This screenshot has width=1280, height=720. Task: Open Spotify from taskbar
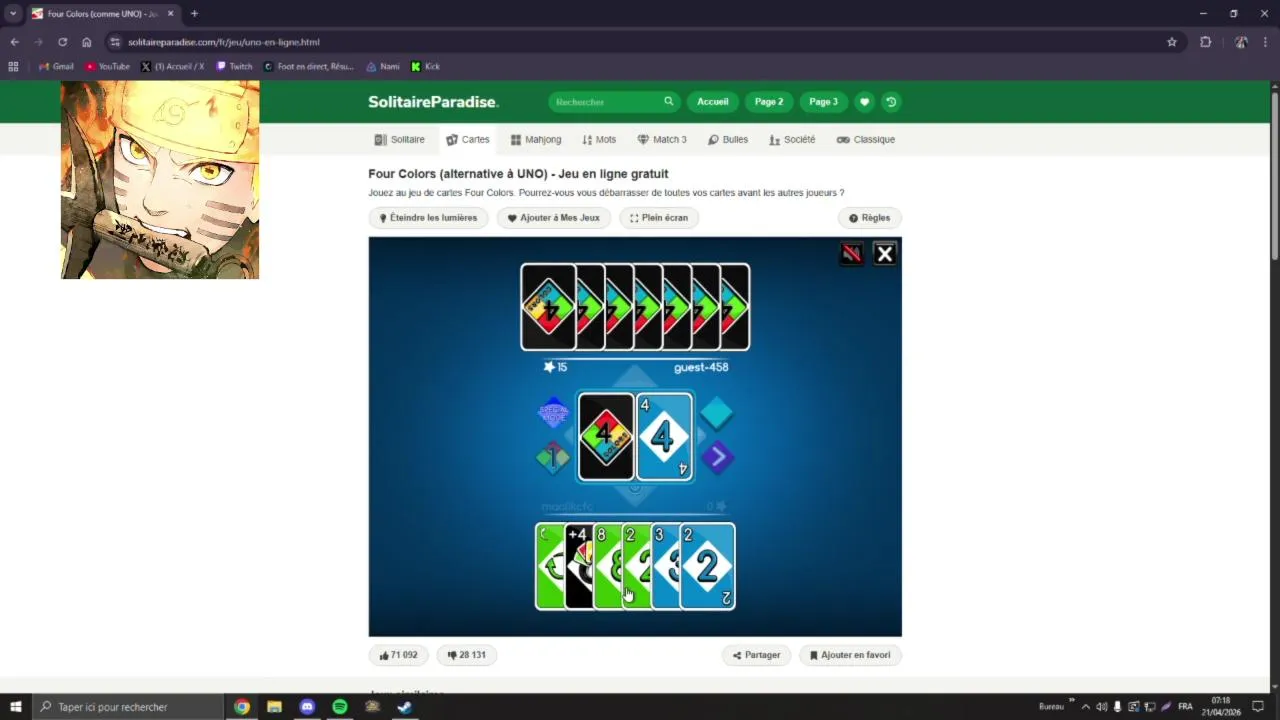pyautogui.click(x=340, y=707)
